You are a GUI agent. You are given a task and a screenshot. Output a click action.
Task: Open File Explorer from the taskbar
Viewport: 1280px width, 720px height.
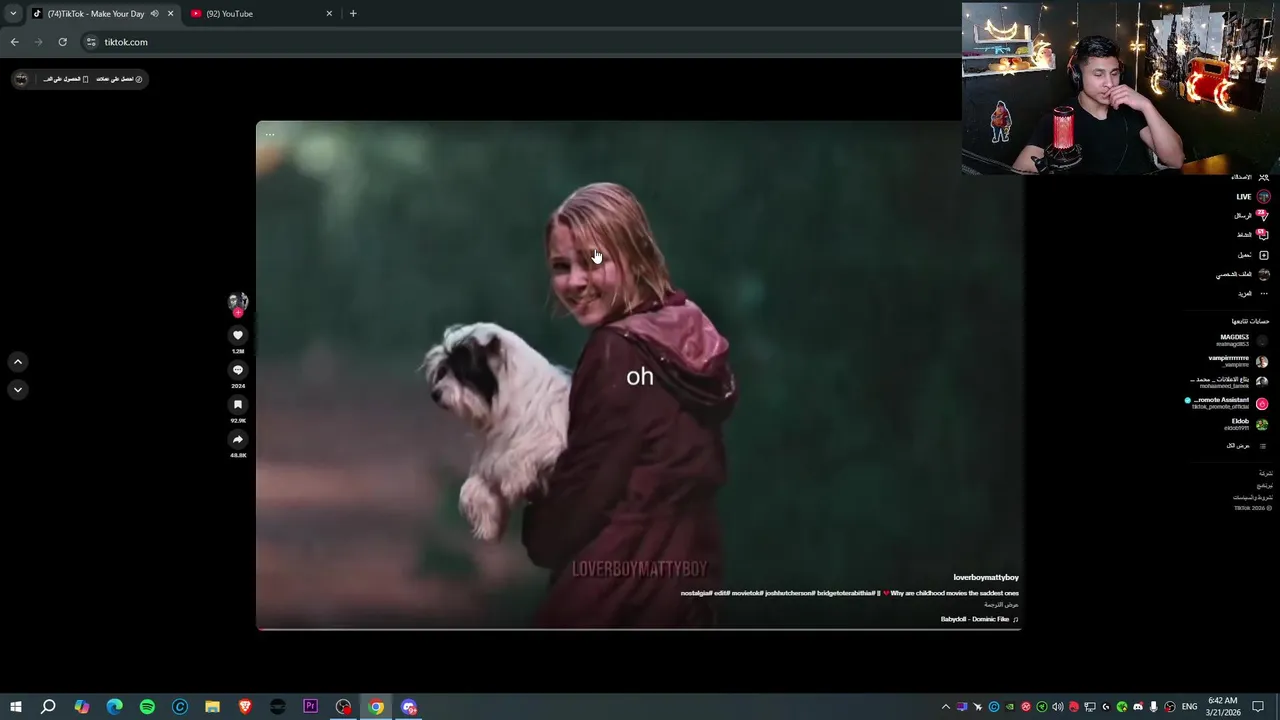(x=212, y=707)
